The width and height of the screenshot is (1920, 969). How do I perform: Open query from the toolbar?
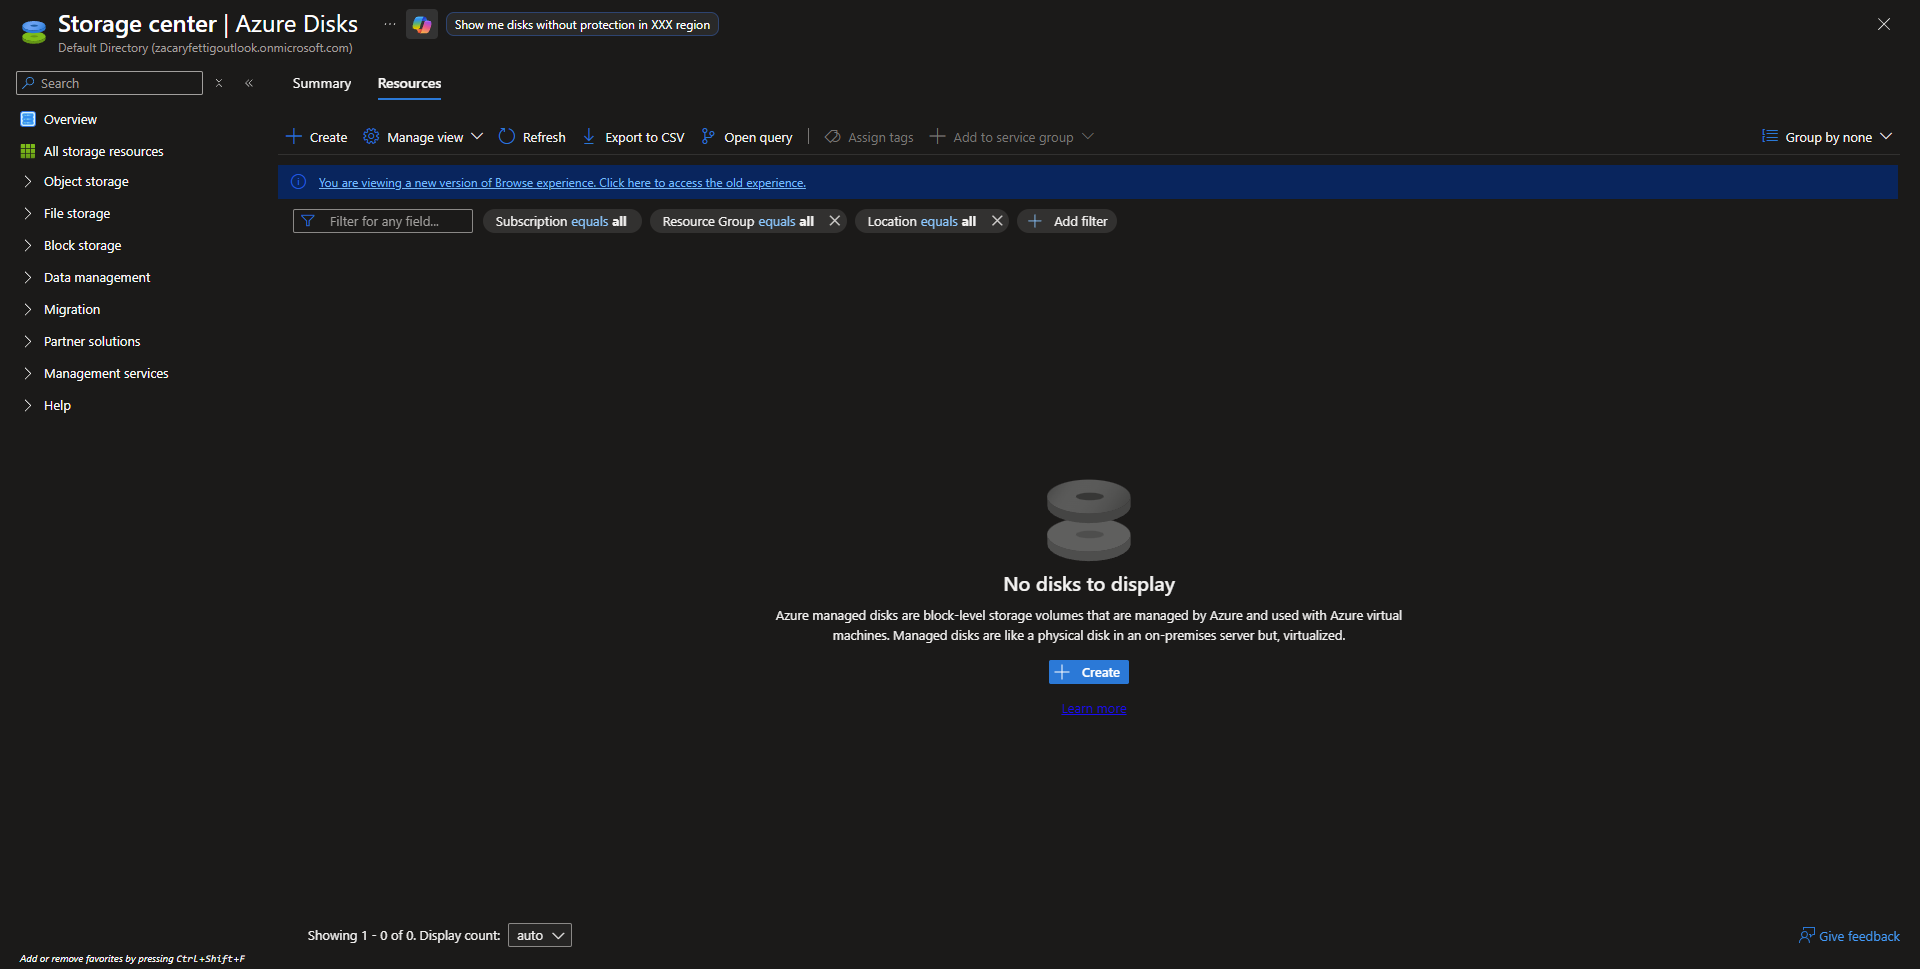747,137
